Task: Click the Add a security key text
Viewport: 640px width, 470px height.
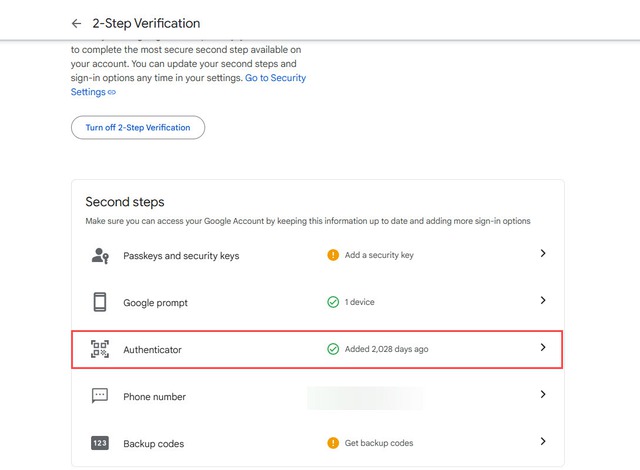Action: [379, 255]
